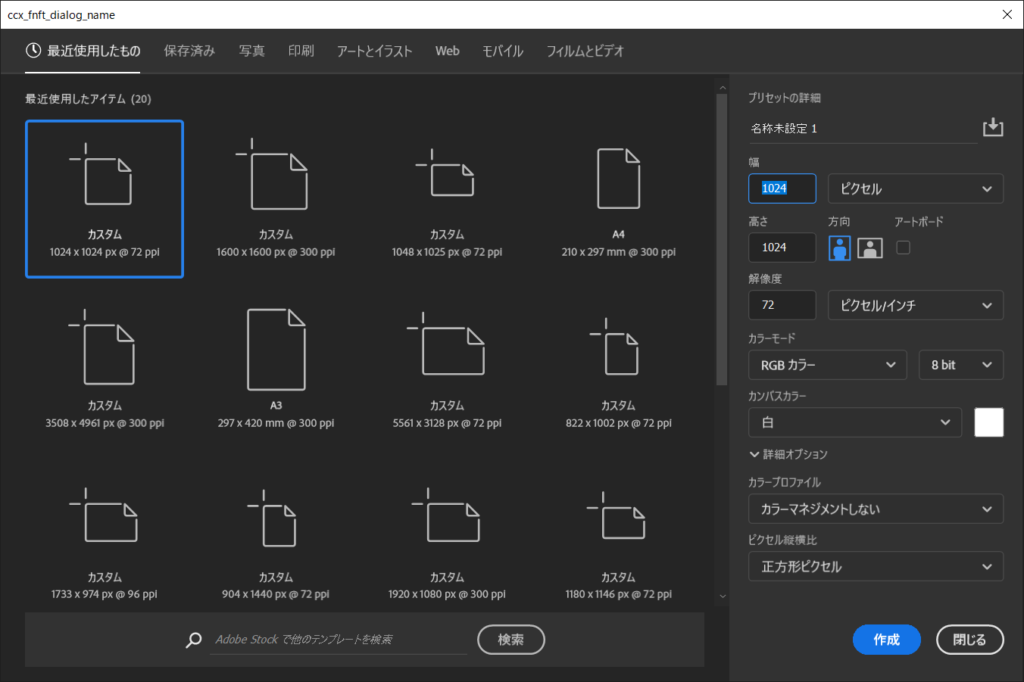
Task: Open the width unit ピクセル dropdown
Action: click(915, 189)
